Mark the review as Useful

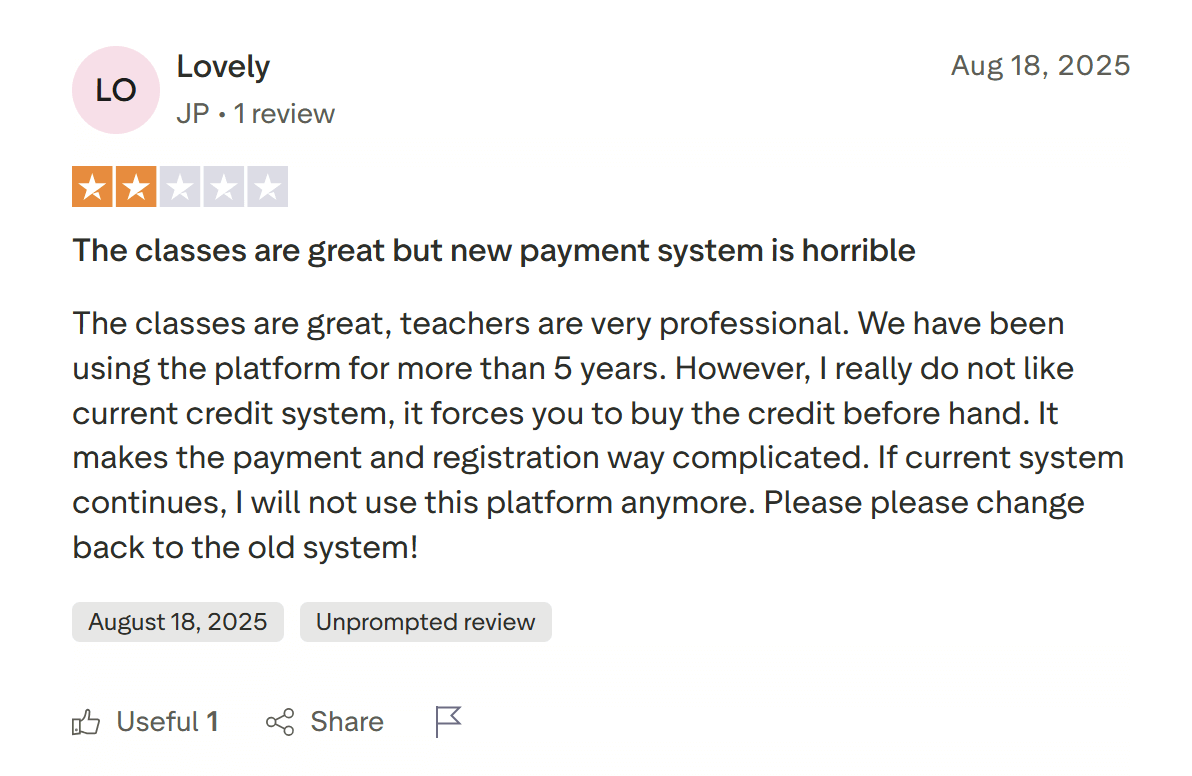(x=157, y=722)
